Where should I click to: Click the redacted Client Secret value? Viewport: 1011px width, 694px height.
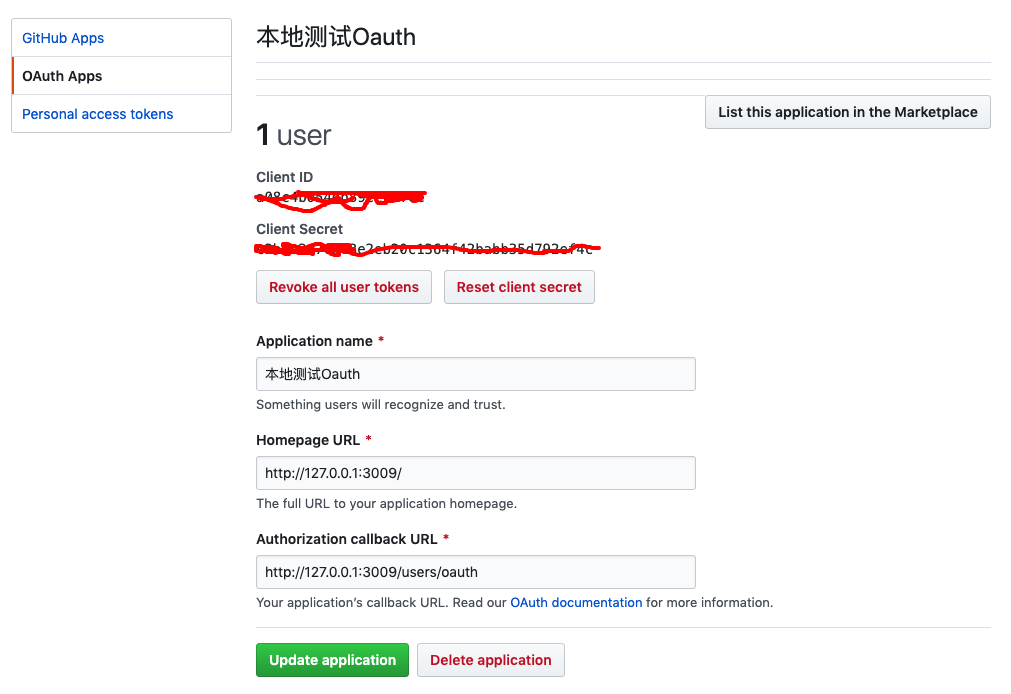click(428, 248)
